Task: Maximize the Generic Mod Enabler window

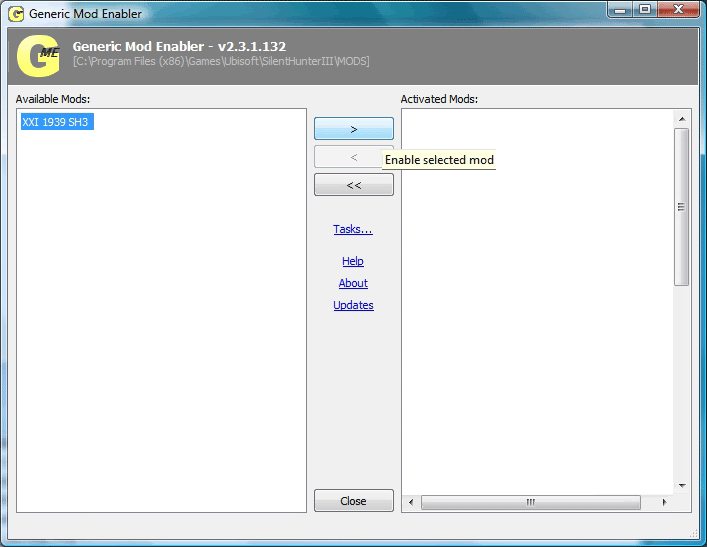Action: [645, 10]
